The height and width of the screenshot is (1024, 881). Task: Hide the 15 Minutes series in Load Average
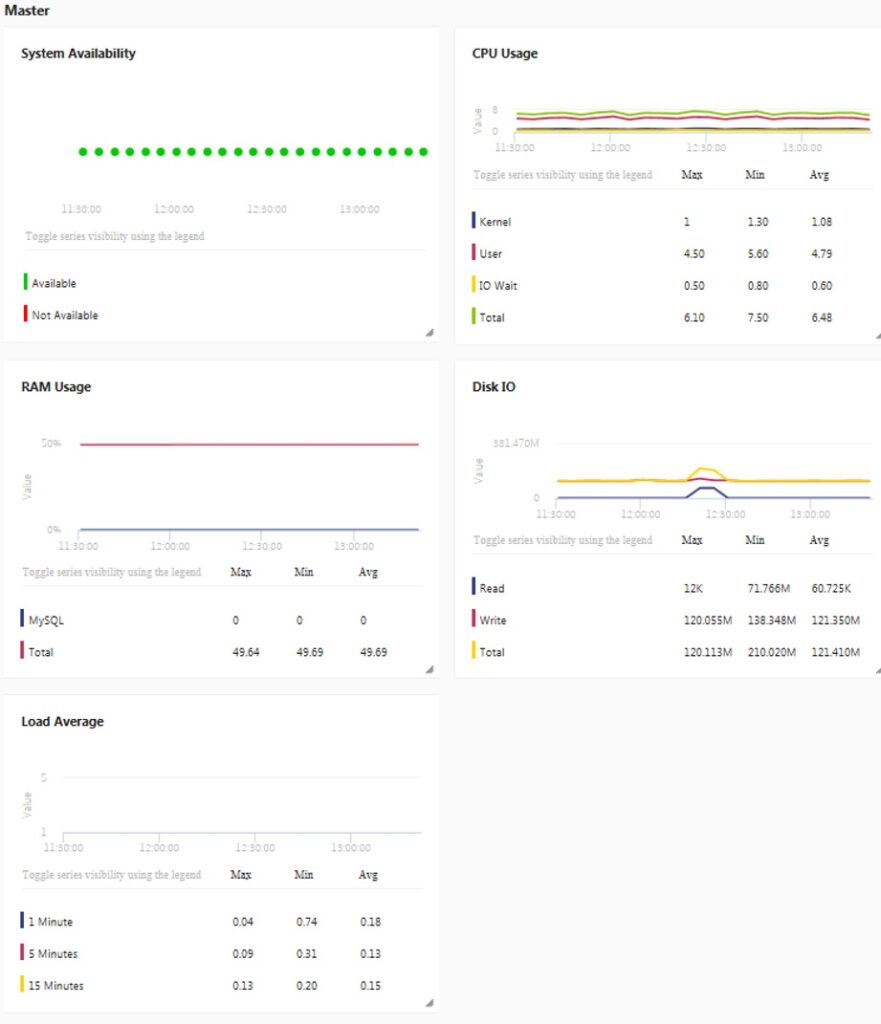(55, 985)
